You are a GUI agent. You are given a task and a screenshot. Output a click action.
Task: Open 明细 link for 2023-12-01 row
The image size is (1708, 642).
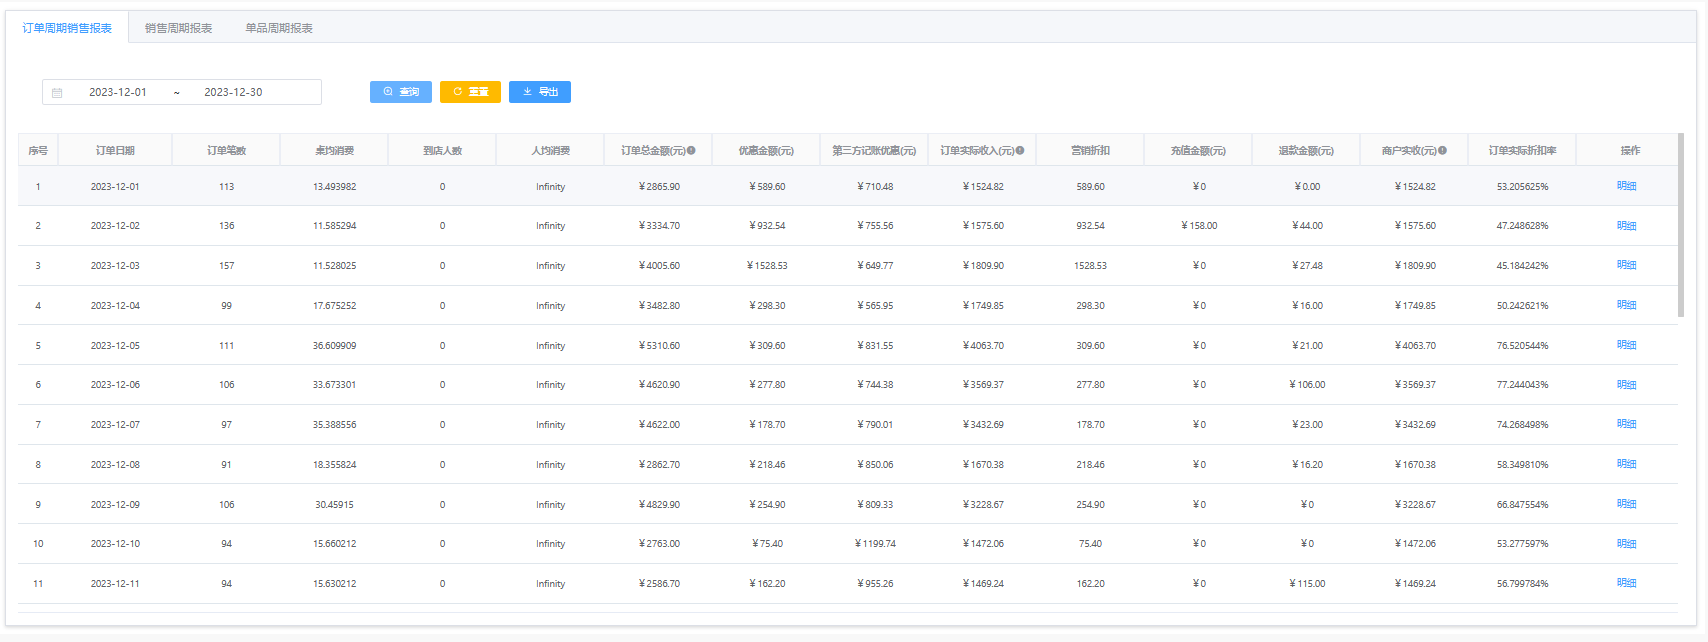click(x=1626, y=186)
